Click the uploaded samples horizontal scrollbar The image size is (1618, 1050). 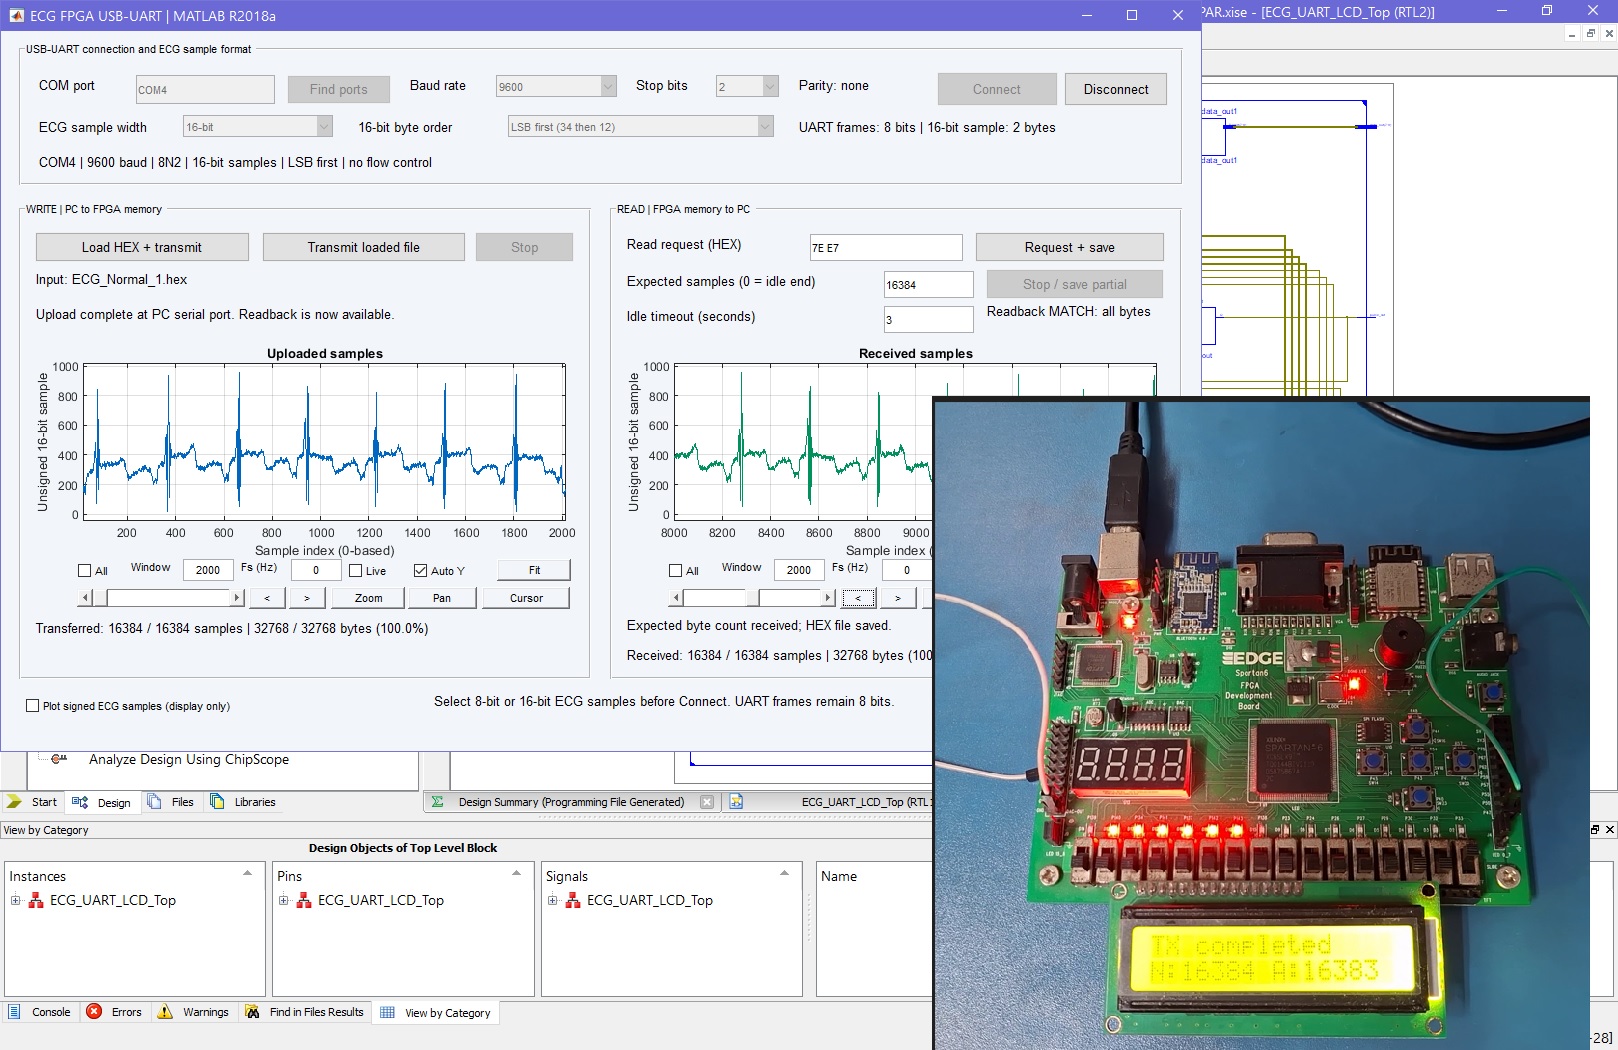[162, 598]
